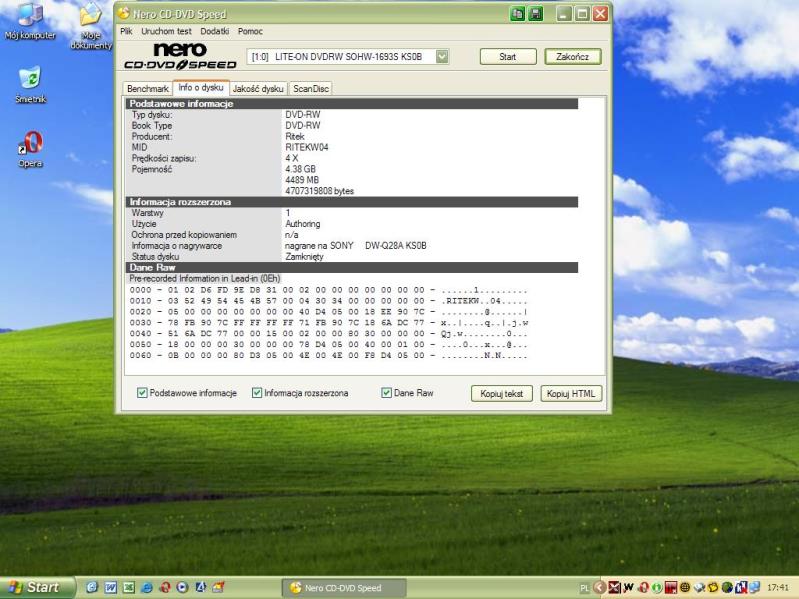Click the 4489 MB capacity value
799x599 pixels.
[x=302, y=180]
